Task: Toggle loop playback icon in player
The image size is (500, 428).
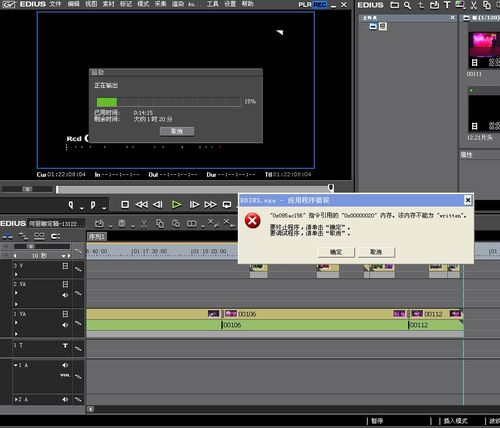Action: tap(227, 205)
